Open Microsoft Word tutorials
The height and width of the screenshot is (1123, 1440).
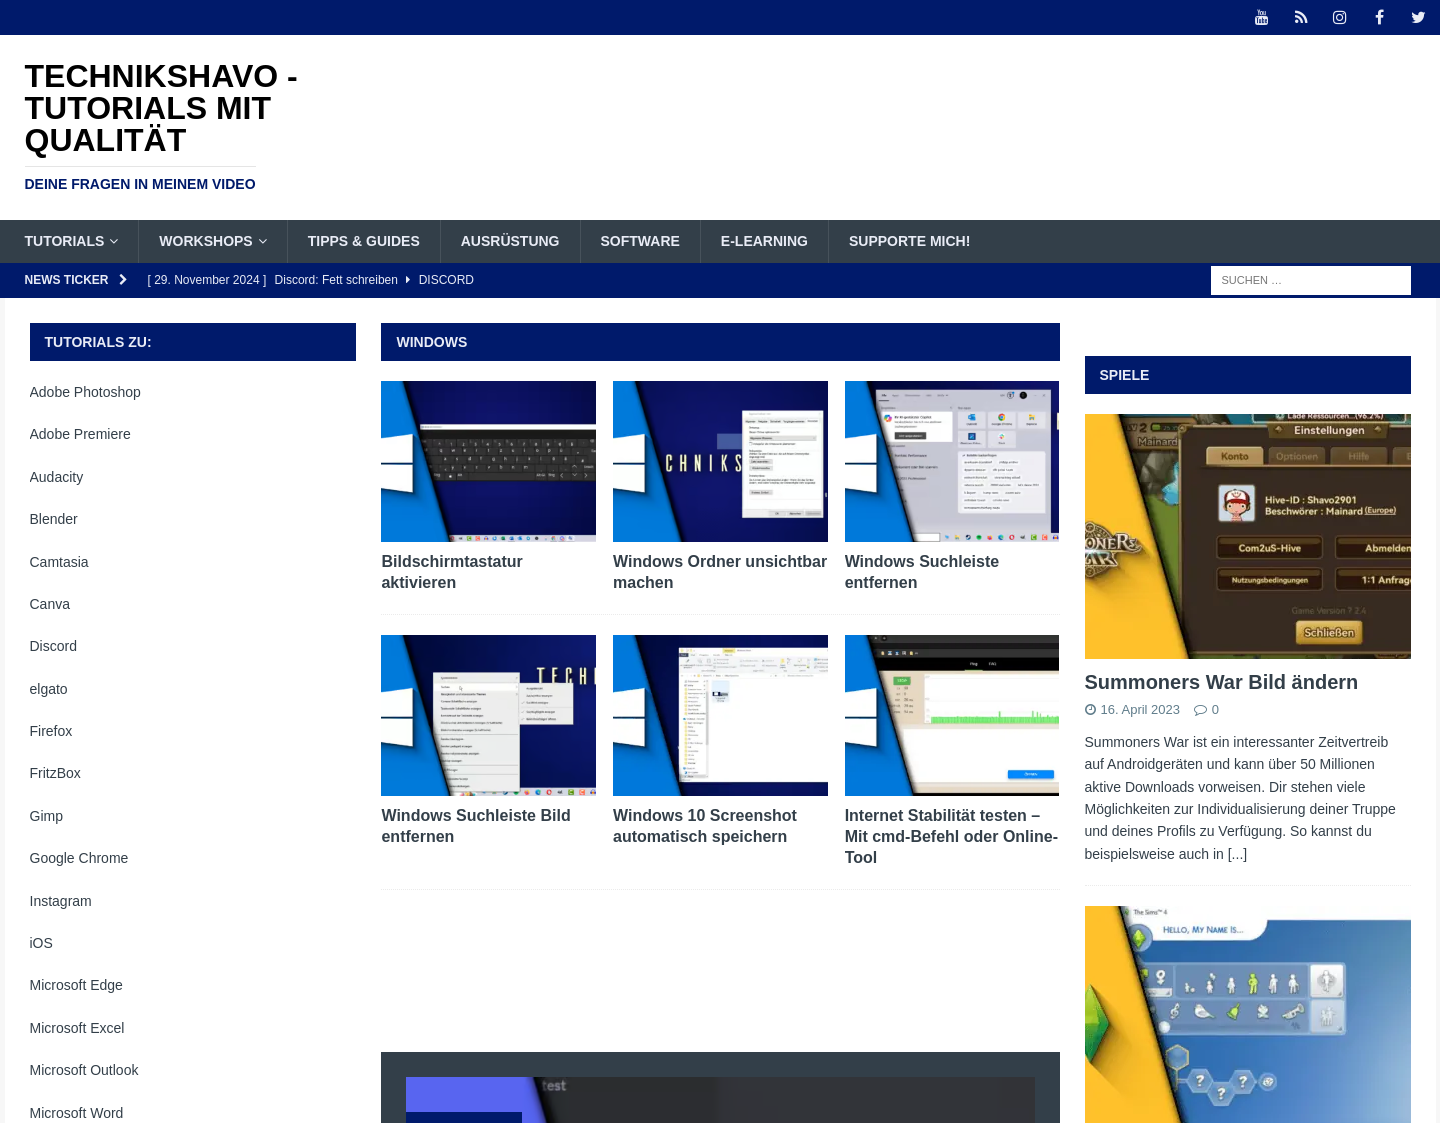(76, 1113)
